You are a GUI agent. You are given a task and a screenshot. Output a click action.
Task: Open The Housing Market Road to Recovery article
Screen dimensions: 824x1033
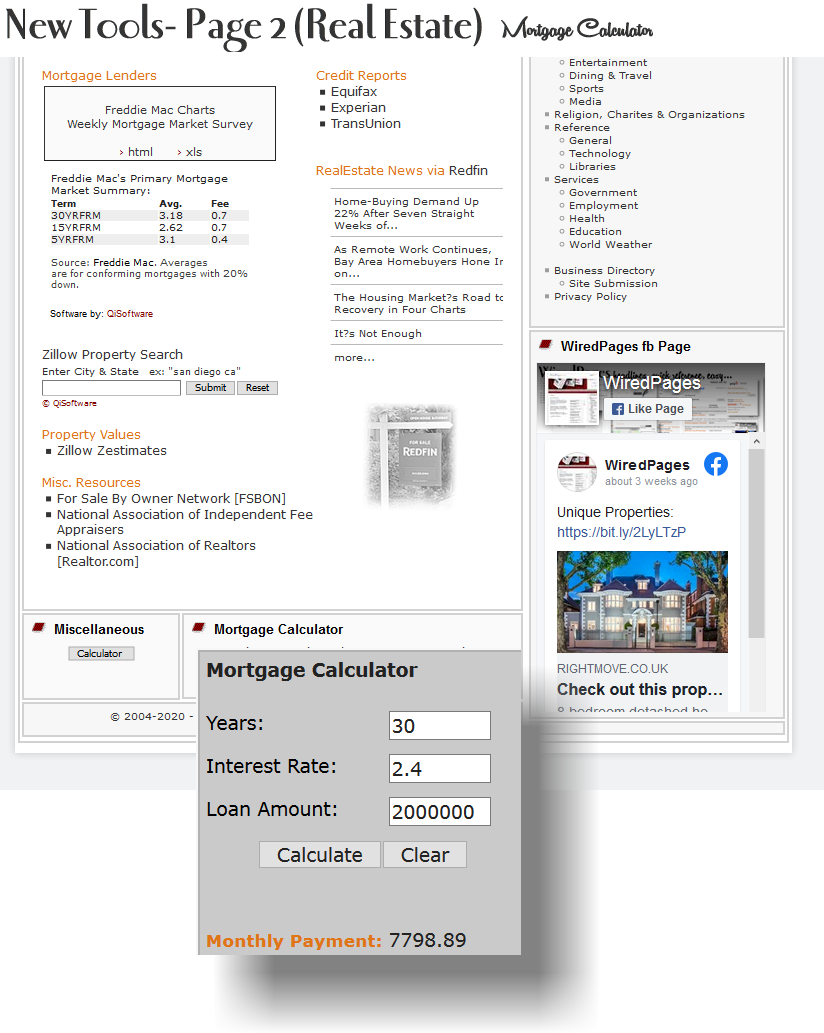pyautogui.click(x=418, y=303)
